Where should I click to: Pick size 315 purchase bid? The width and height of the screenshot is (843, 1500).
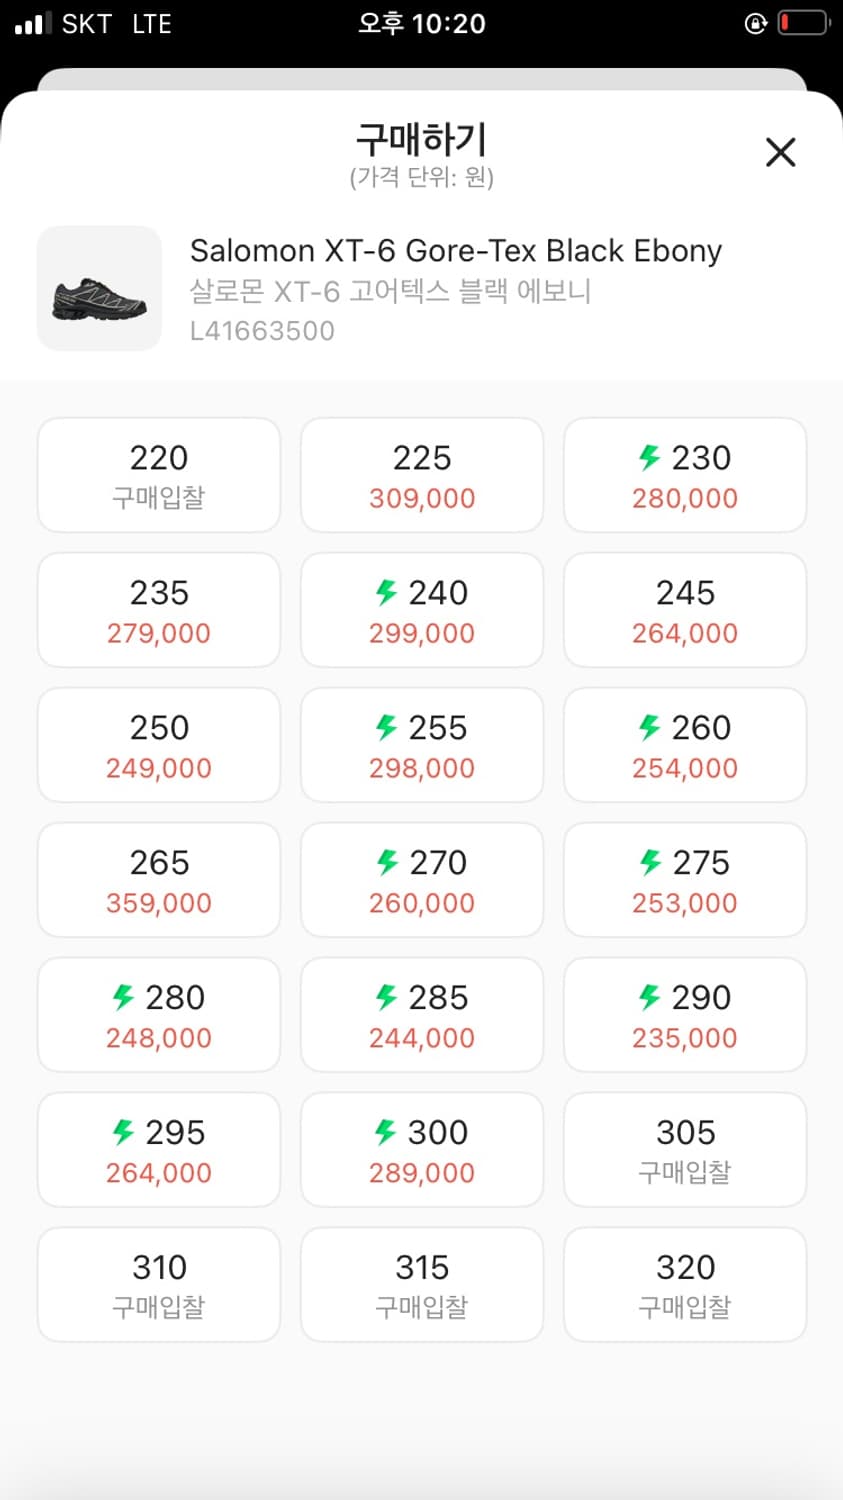point(422,1285)
